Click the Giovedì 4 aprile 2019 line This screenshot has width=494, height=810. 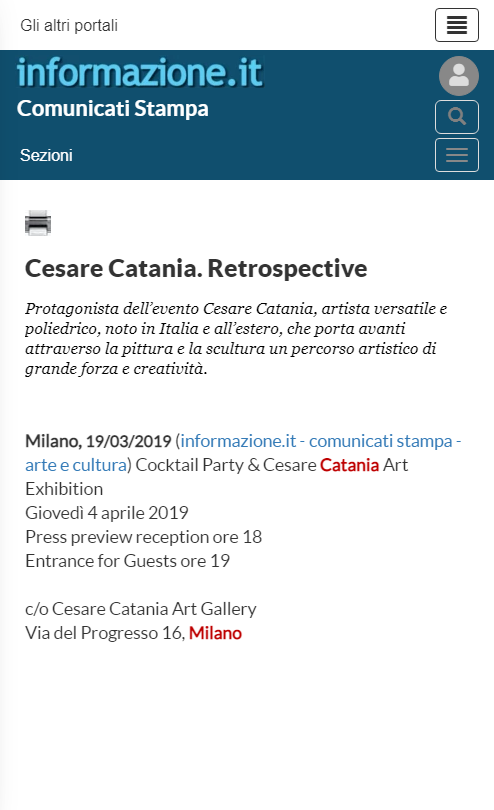point(107,513)
